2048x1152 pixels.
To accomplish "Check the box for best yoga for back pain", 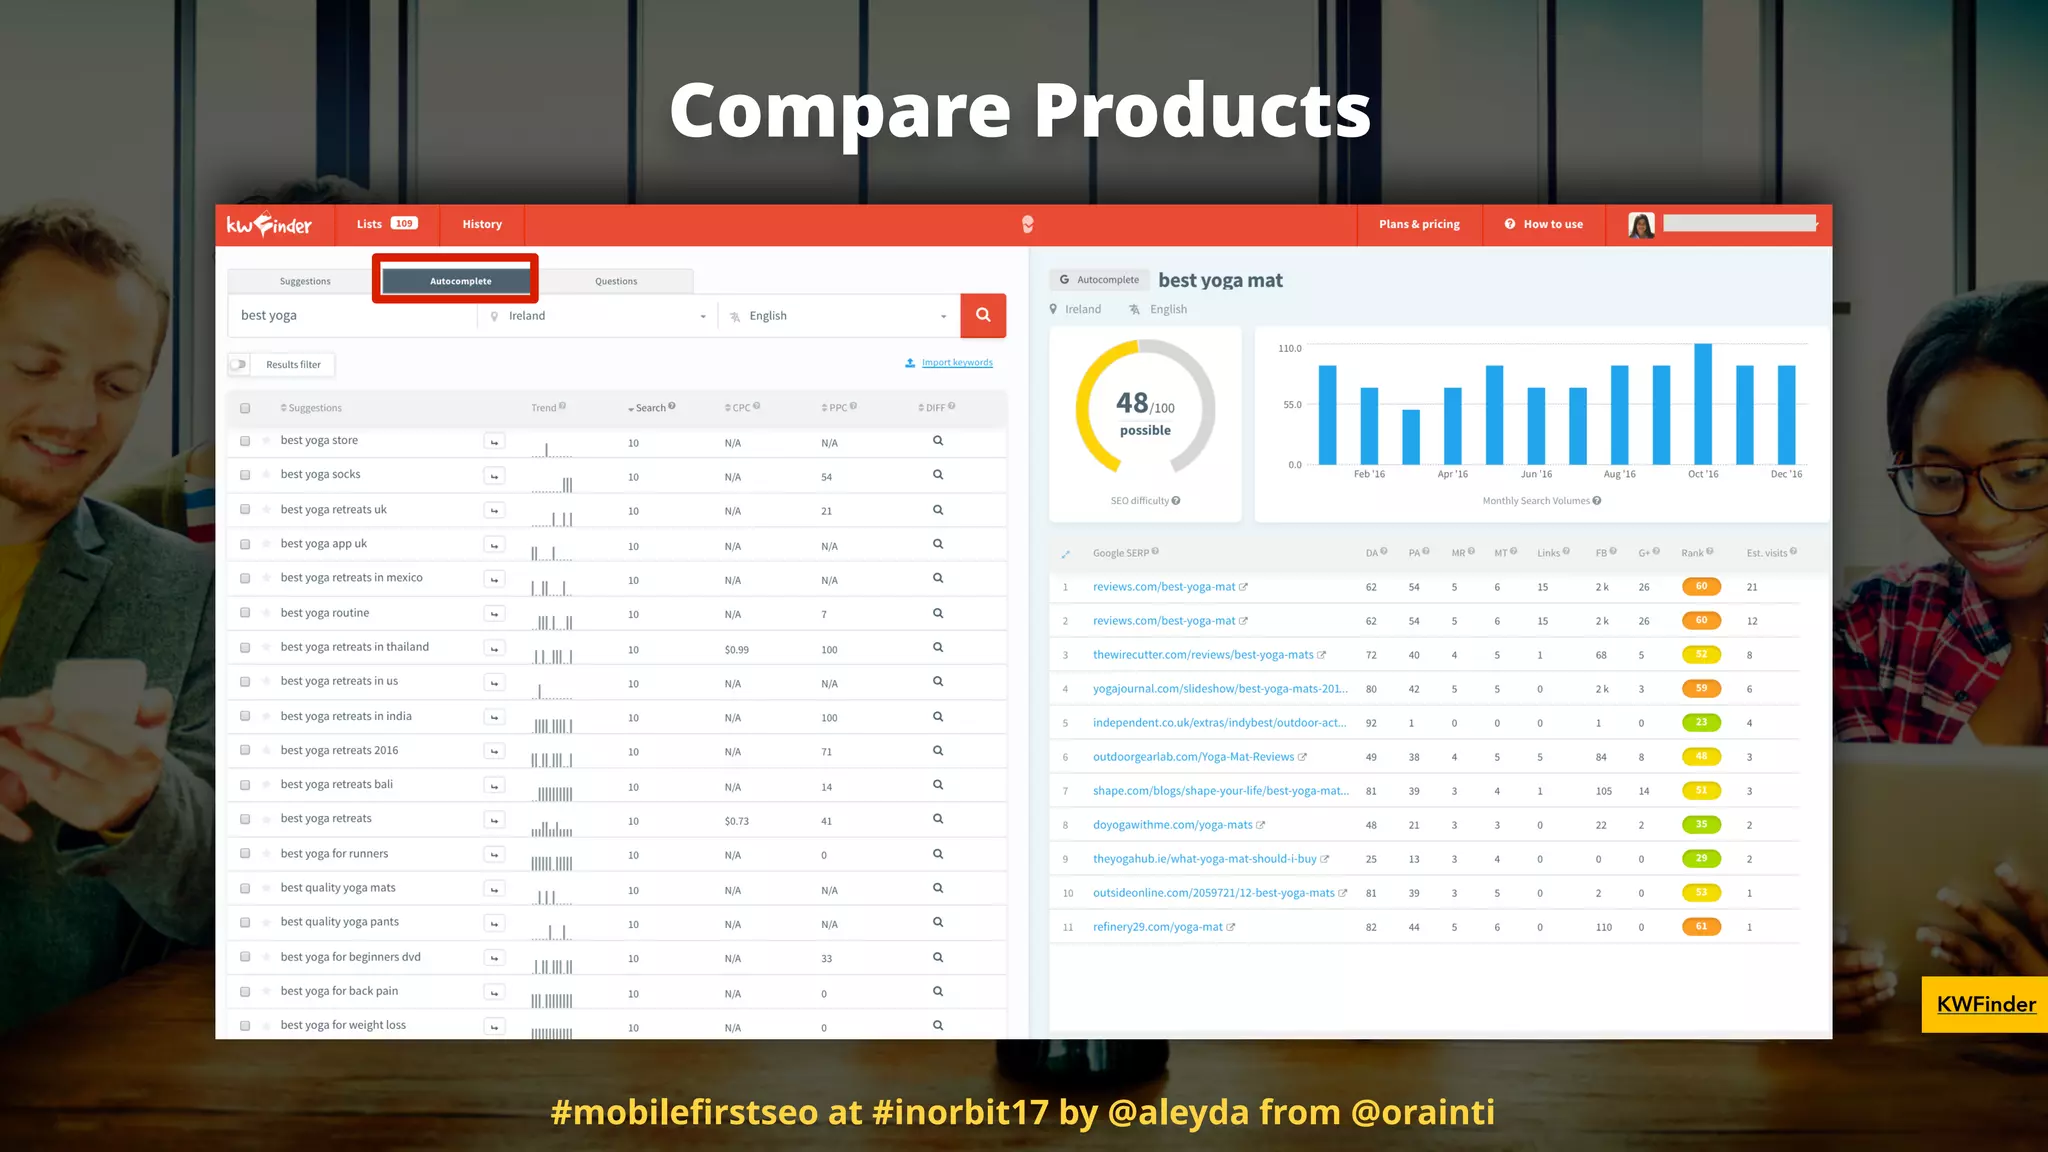I will pyautogui.click(x=245, y=992).
